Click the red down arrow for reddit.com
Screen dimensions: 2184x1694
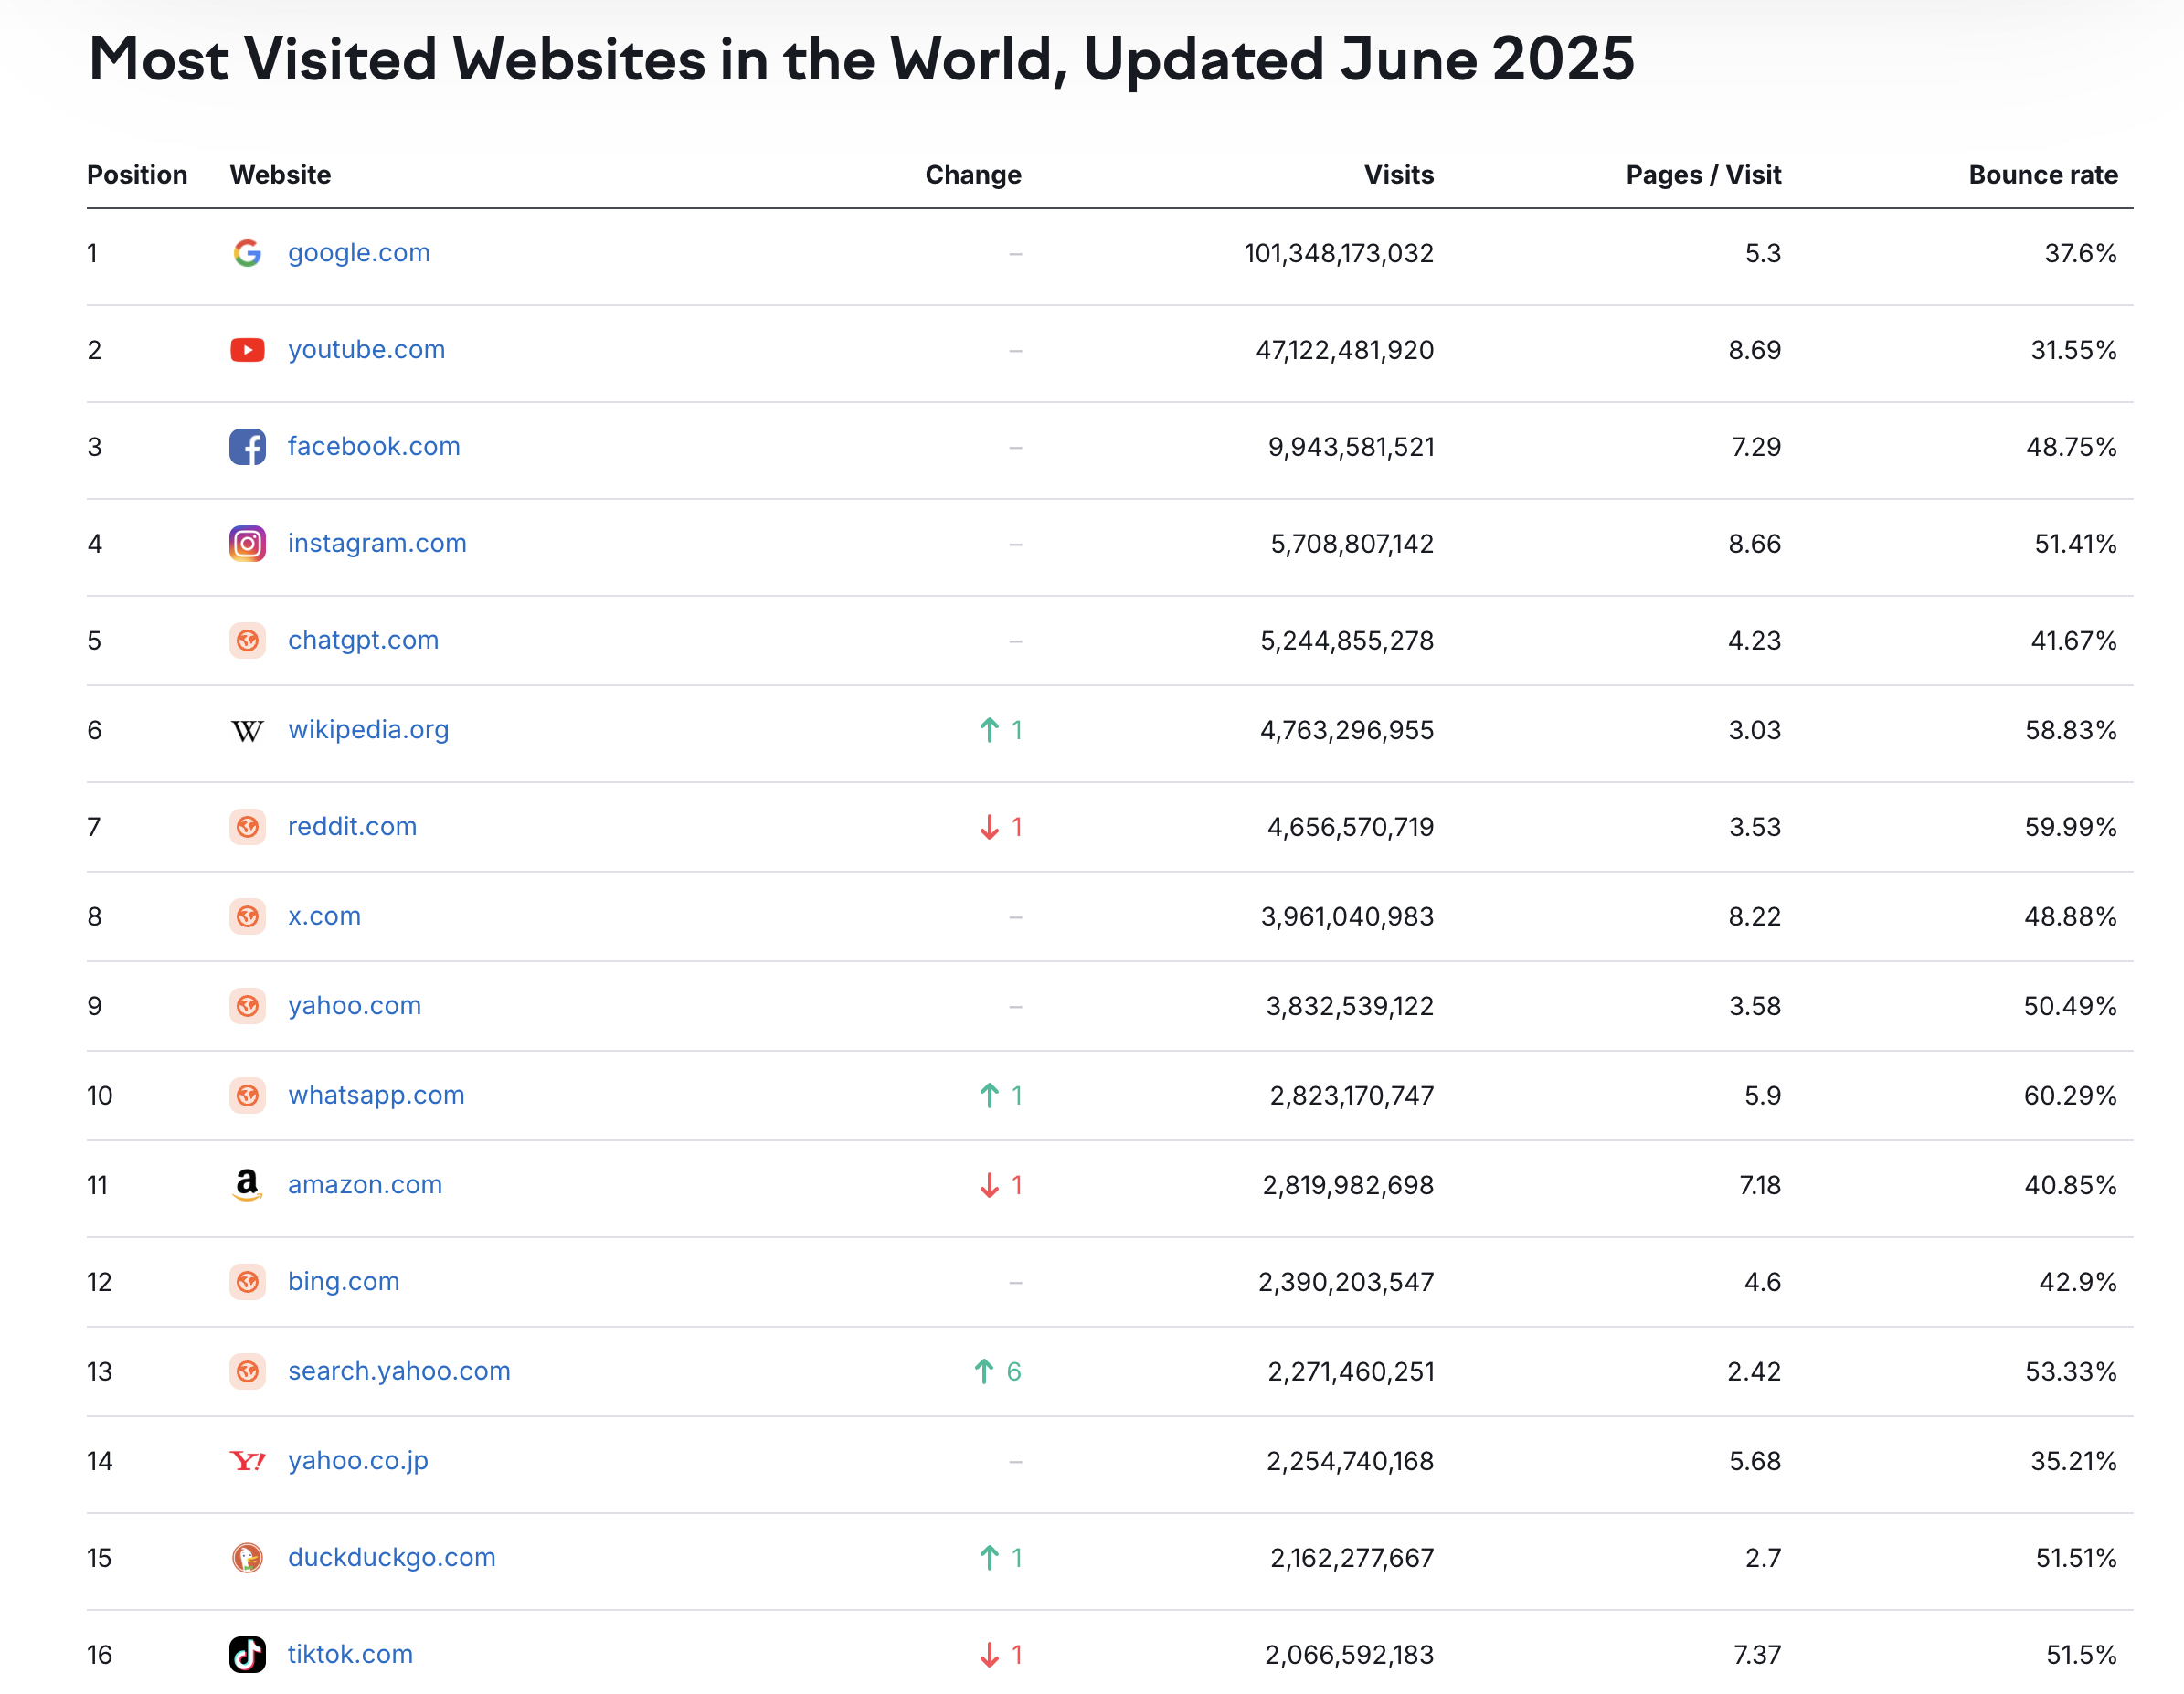[x=989, y=827]
